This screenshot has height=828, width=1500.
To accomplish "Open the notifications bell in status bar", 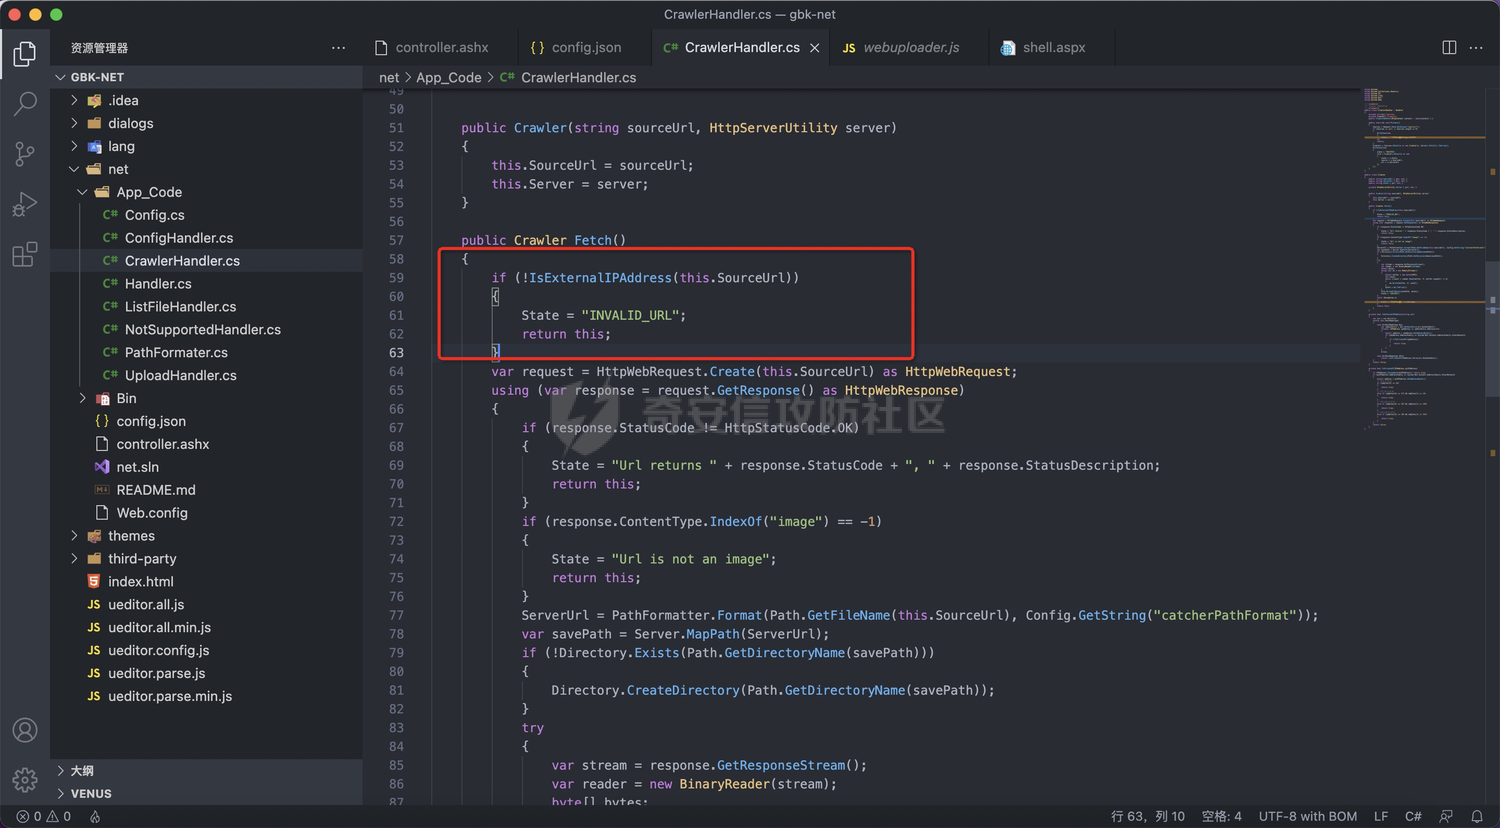I will click(x=1477, y=816).
